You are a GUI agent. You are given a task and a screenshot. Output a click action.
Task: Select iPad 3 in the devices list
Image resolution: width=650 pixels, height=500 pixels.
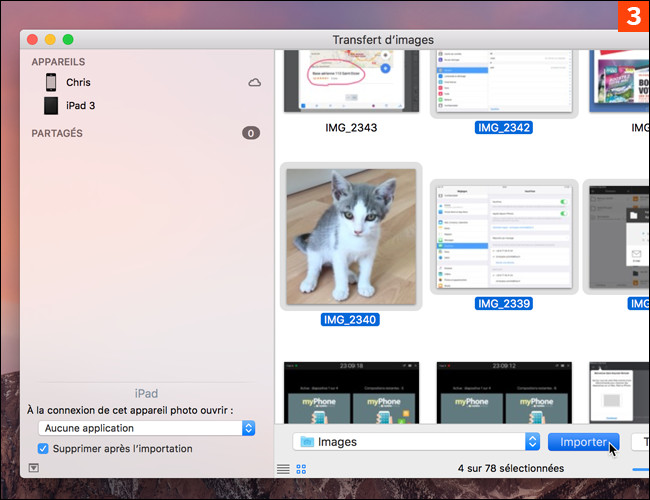pyautogui.click(x=80, y=105)
